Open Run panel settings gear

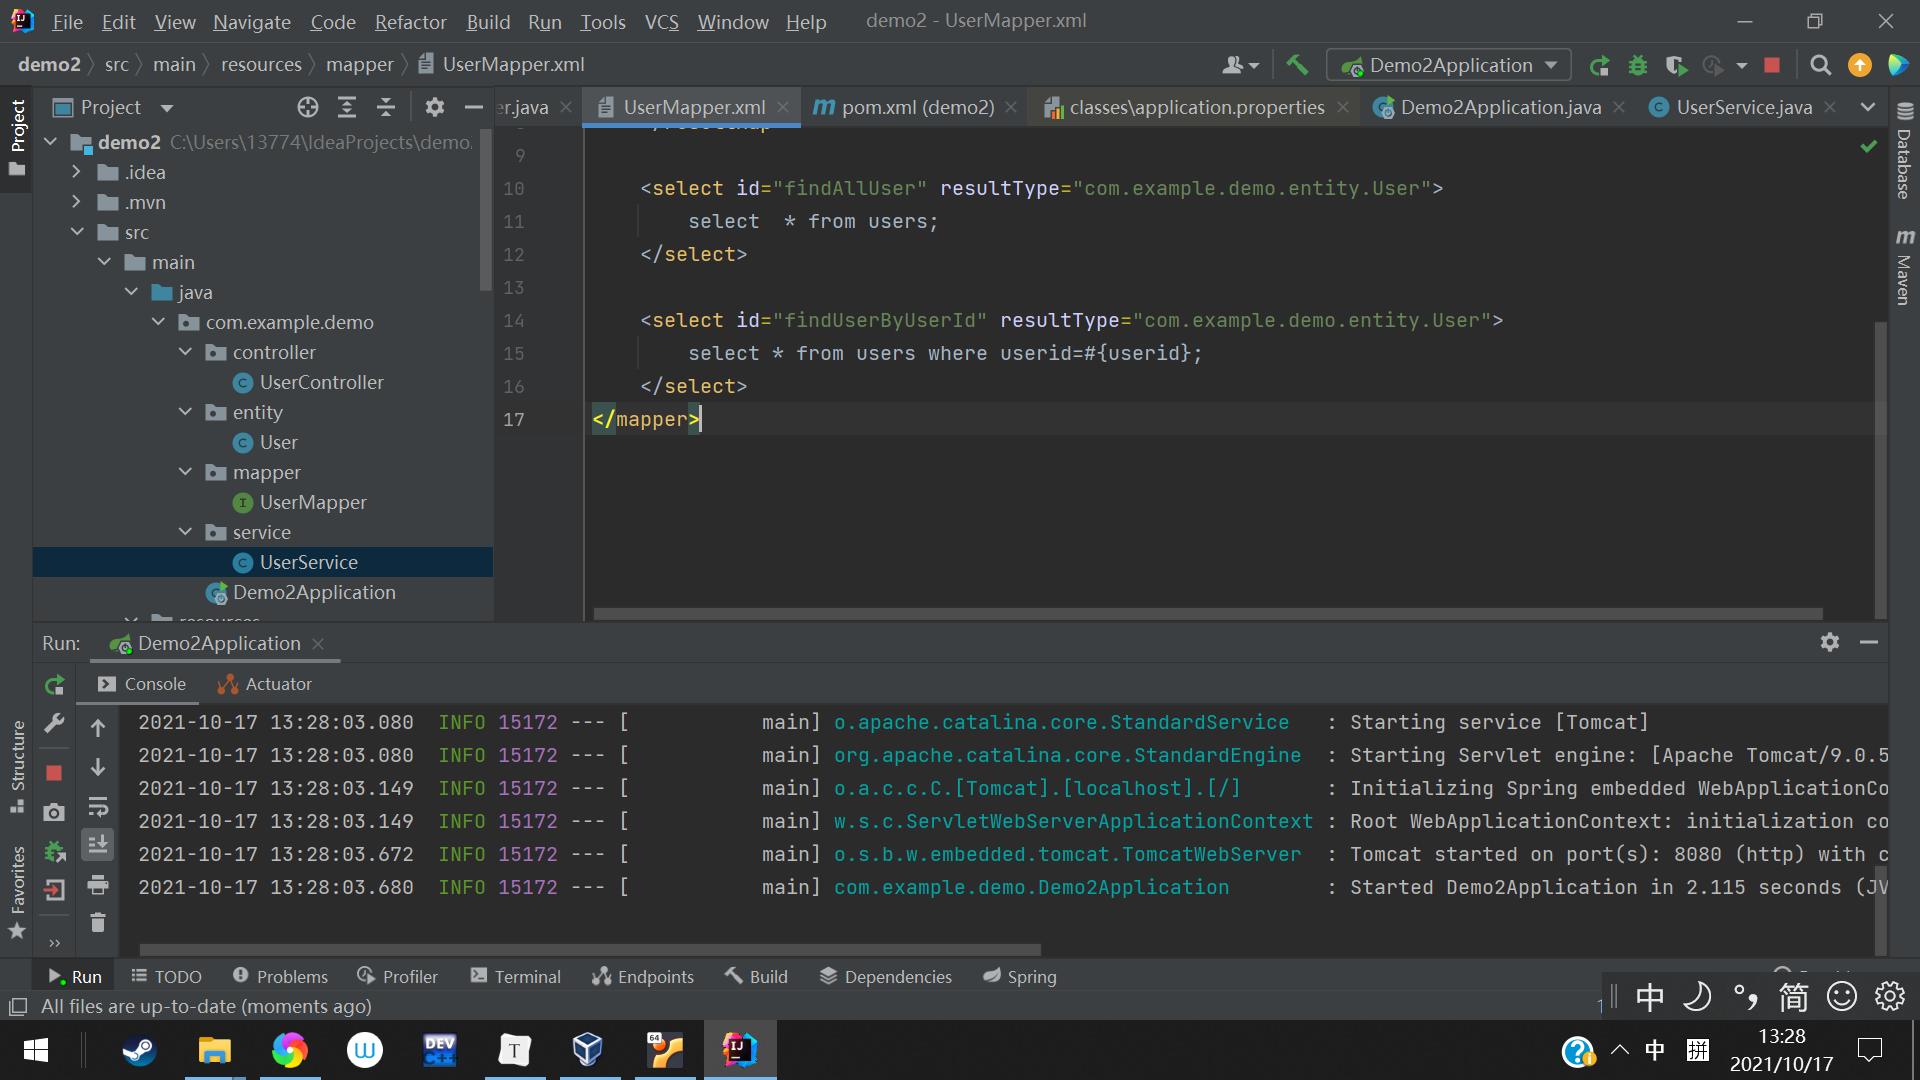tap(1829, 642)
